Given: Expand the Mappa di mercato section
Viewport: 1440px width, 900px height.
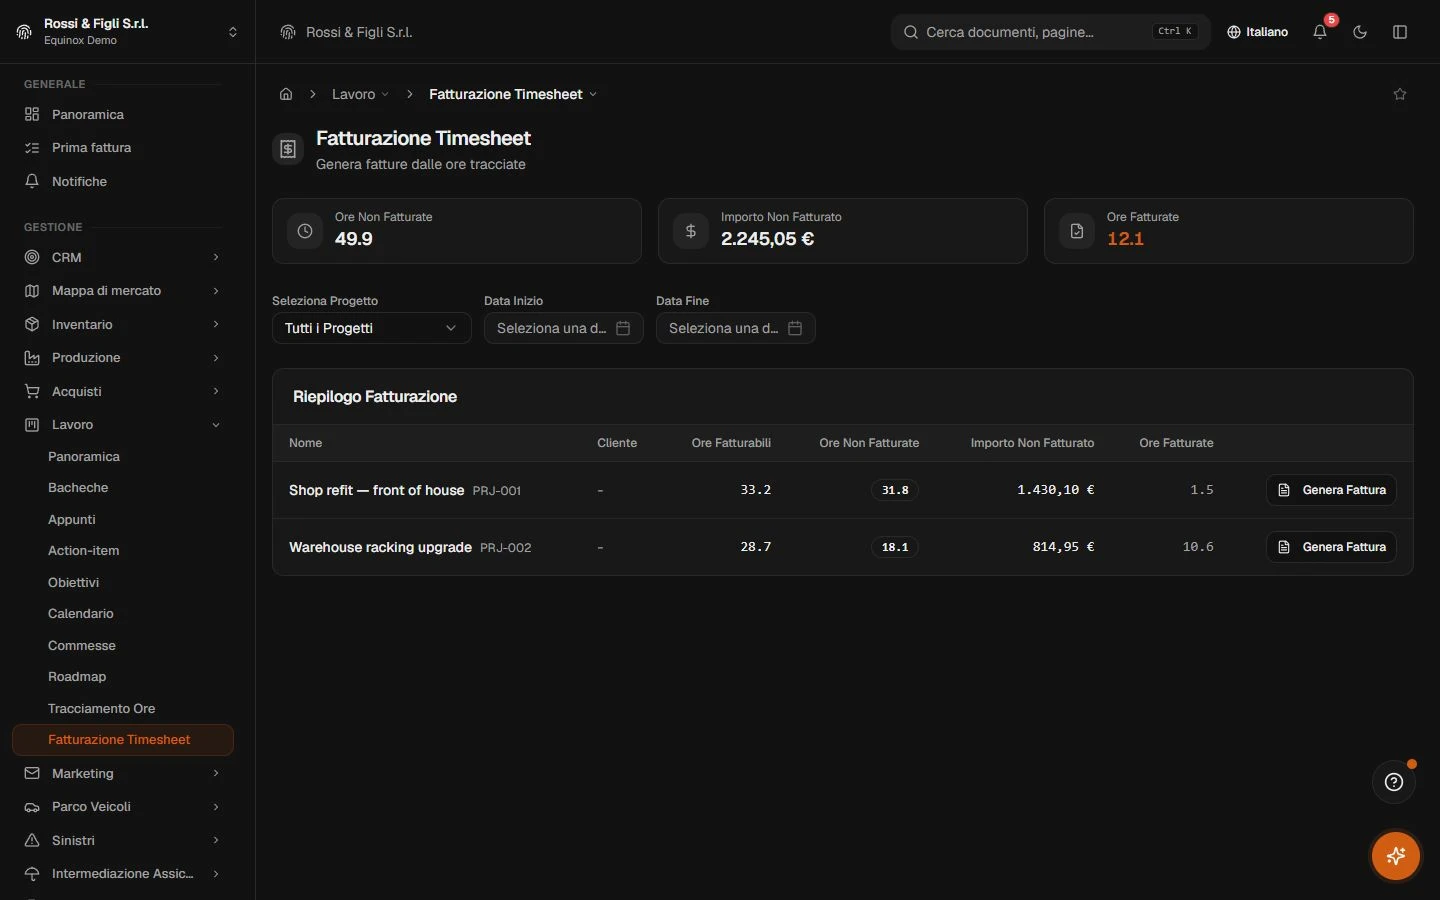Looking at the screenshot, I should pyautogui.click(x=122, y=291).
